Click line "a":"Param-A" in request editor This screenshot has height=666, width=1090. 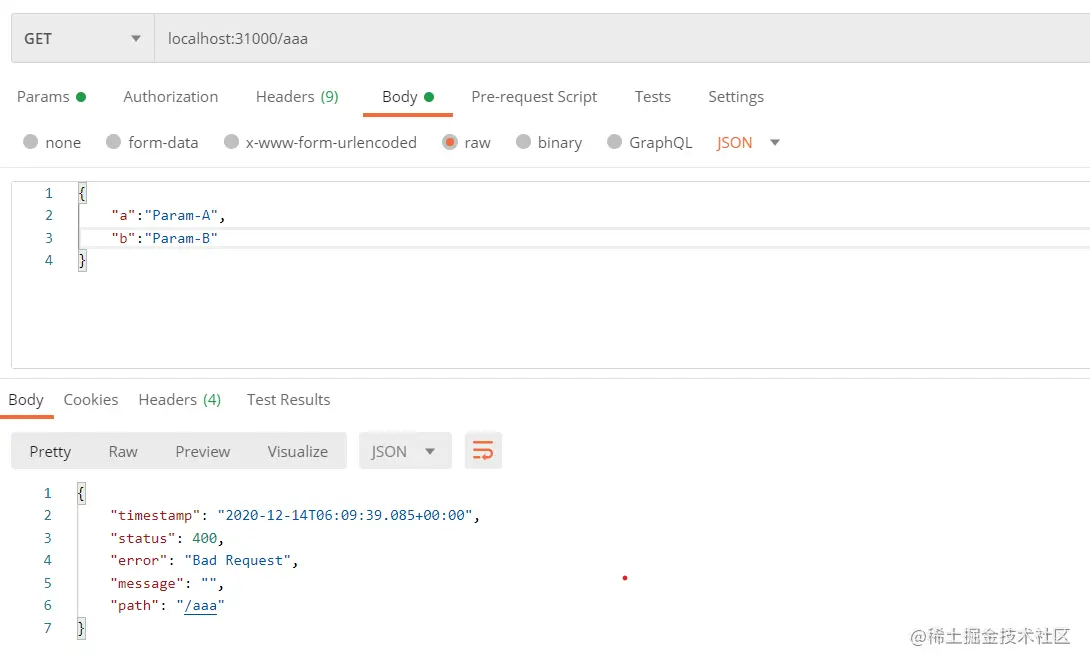pyautogui.click(x=168, y=216)
